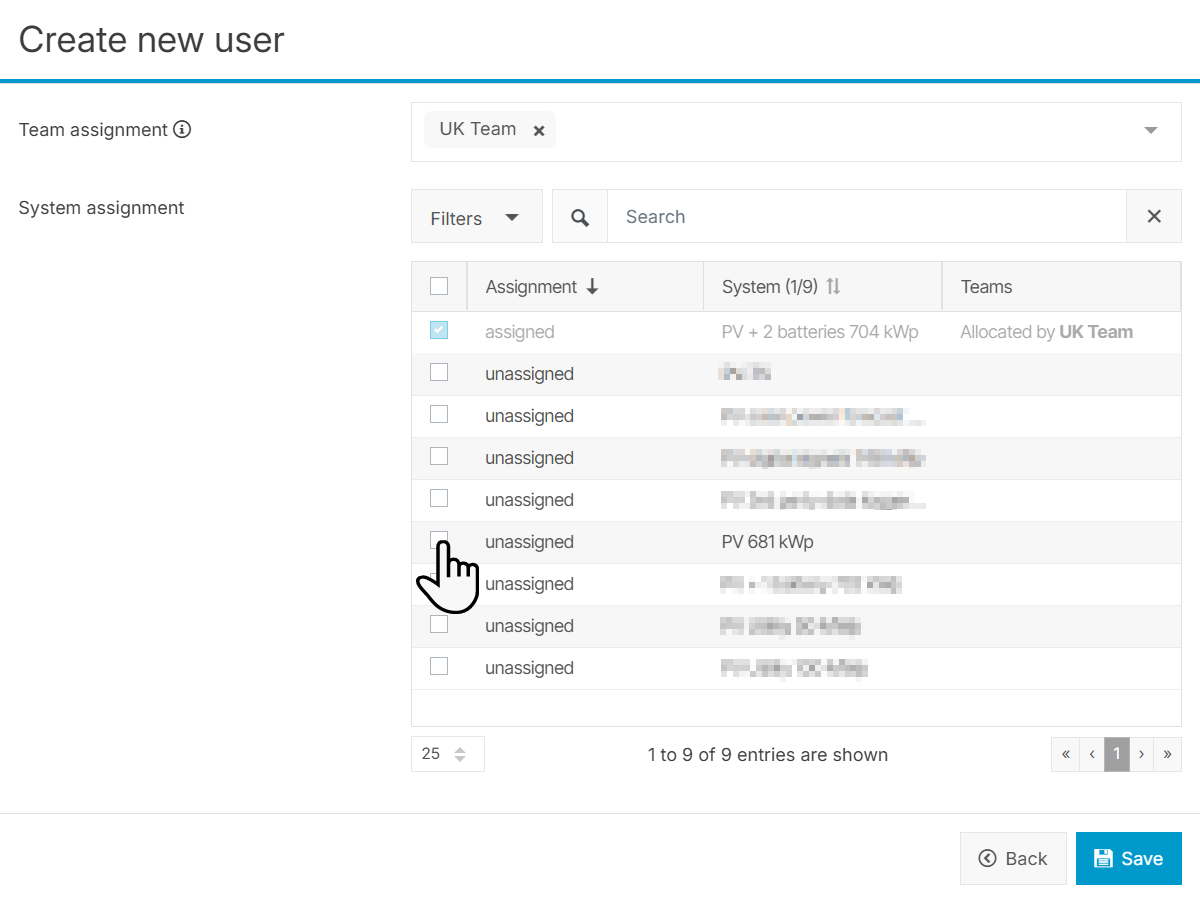Go to the last page using double-arrow icon
Screen dimensions: 1200x903
point(1167,754)
